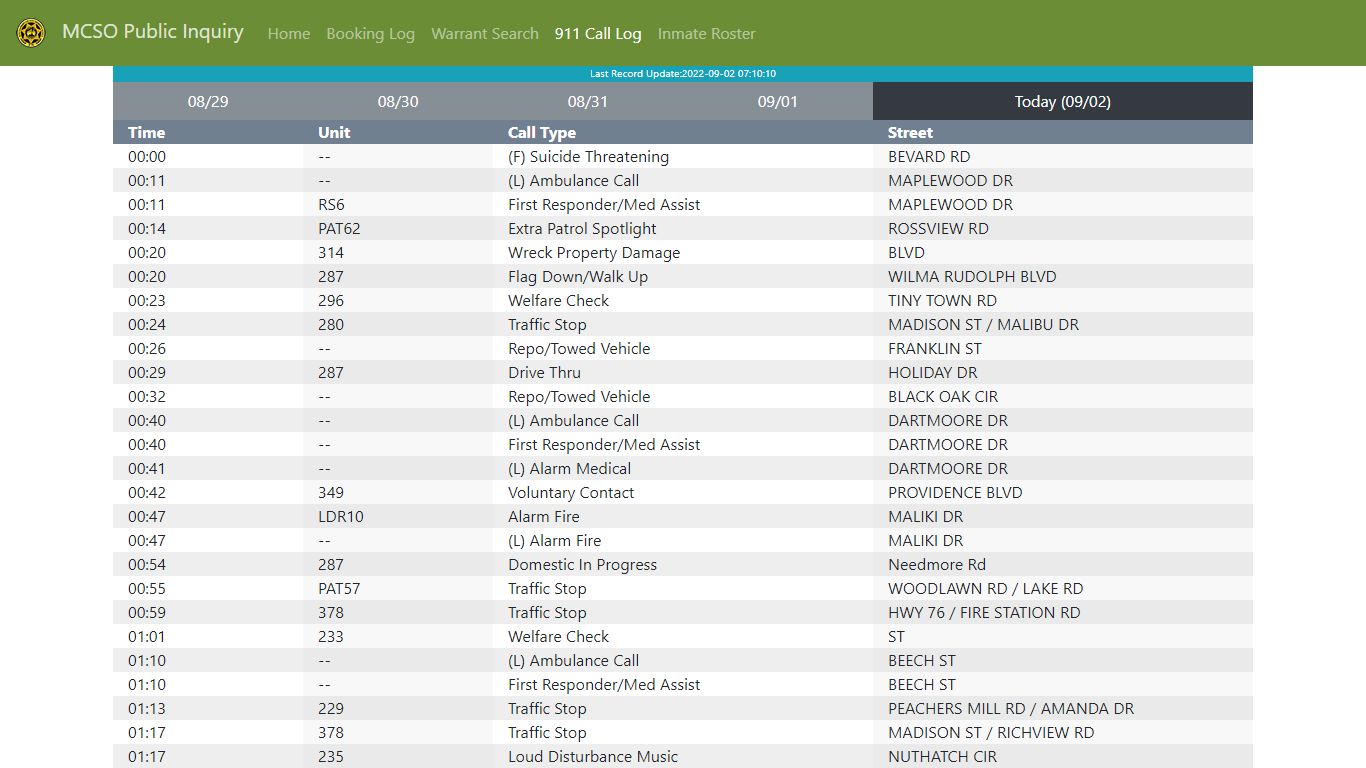
Task: Click PEACHERS MILL RD / AMANDA DR cell
Action: [1063, 708]
